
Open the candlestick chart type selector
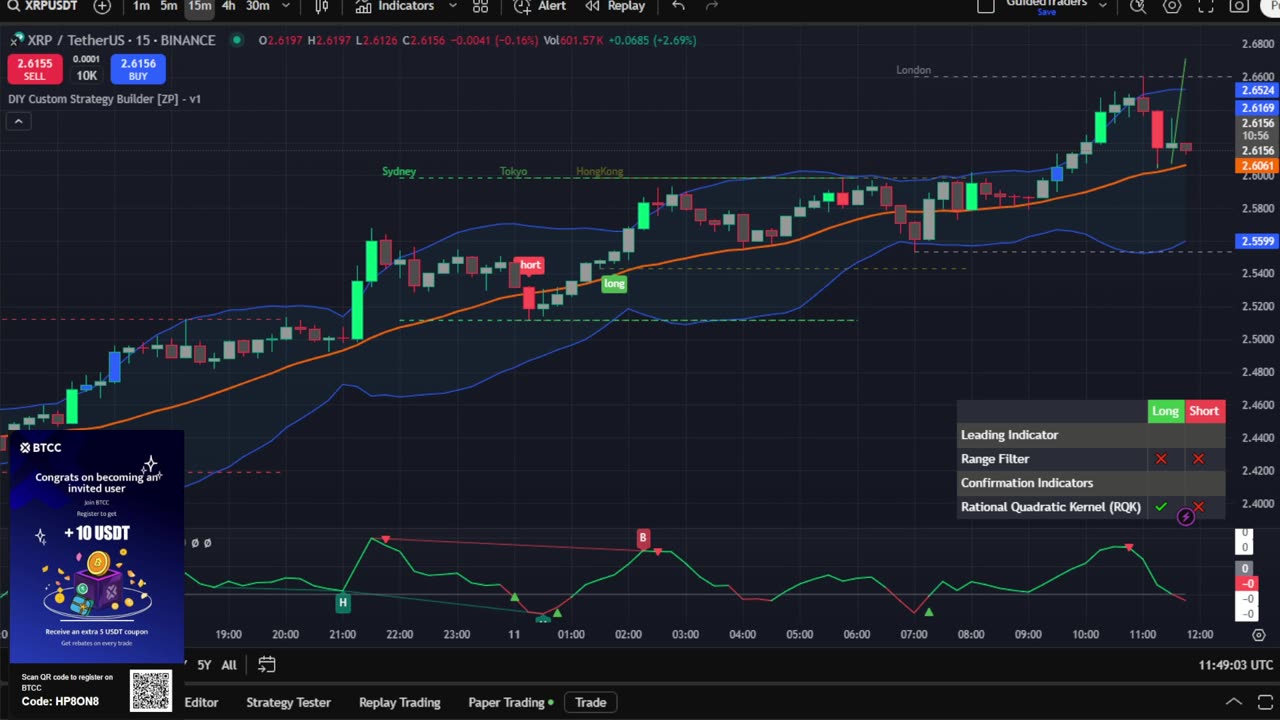(322, 6)
